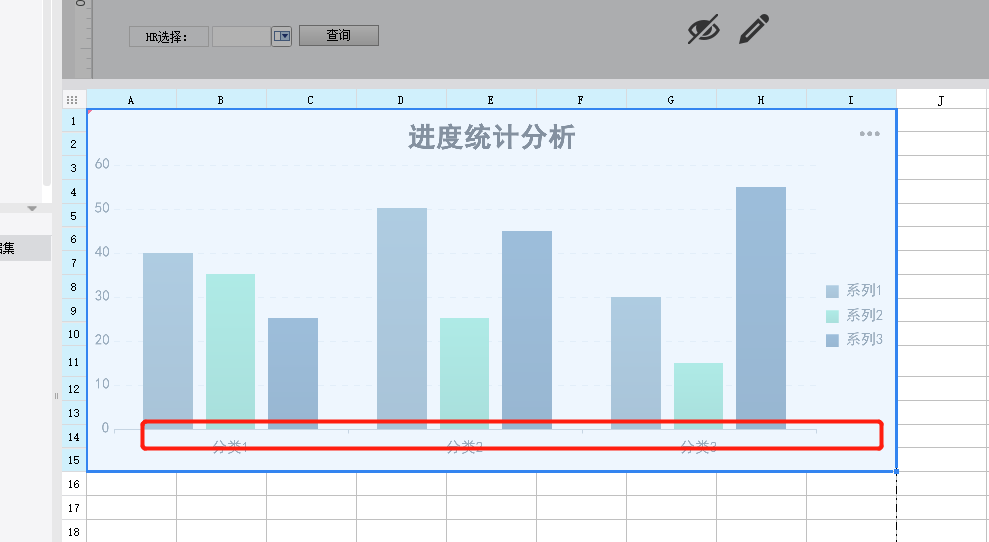The height and width of the screenshot is (542, 989).
Task: Click the chart's bottom-right resize handle
Action: point(896,471)
